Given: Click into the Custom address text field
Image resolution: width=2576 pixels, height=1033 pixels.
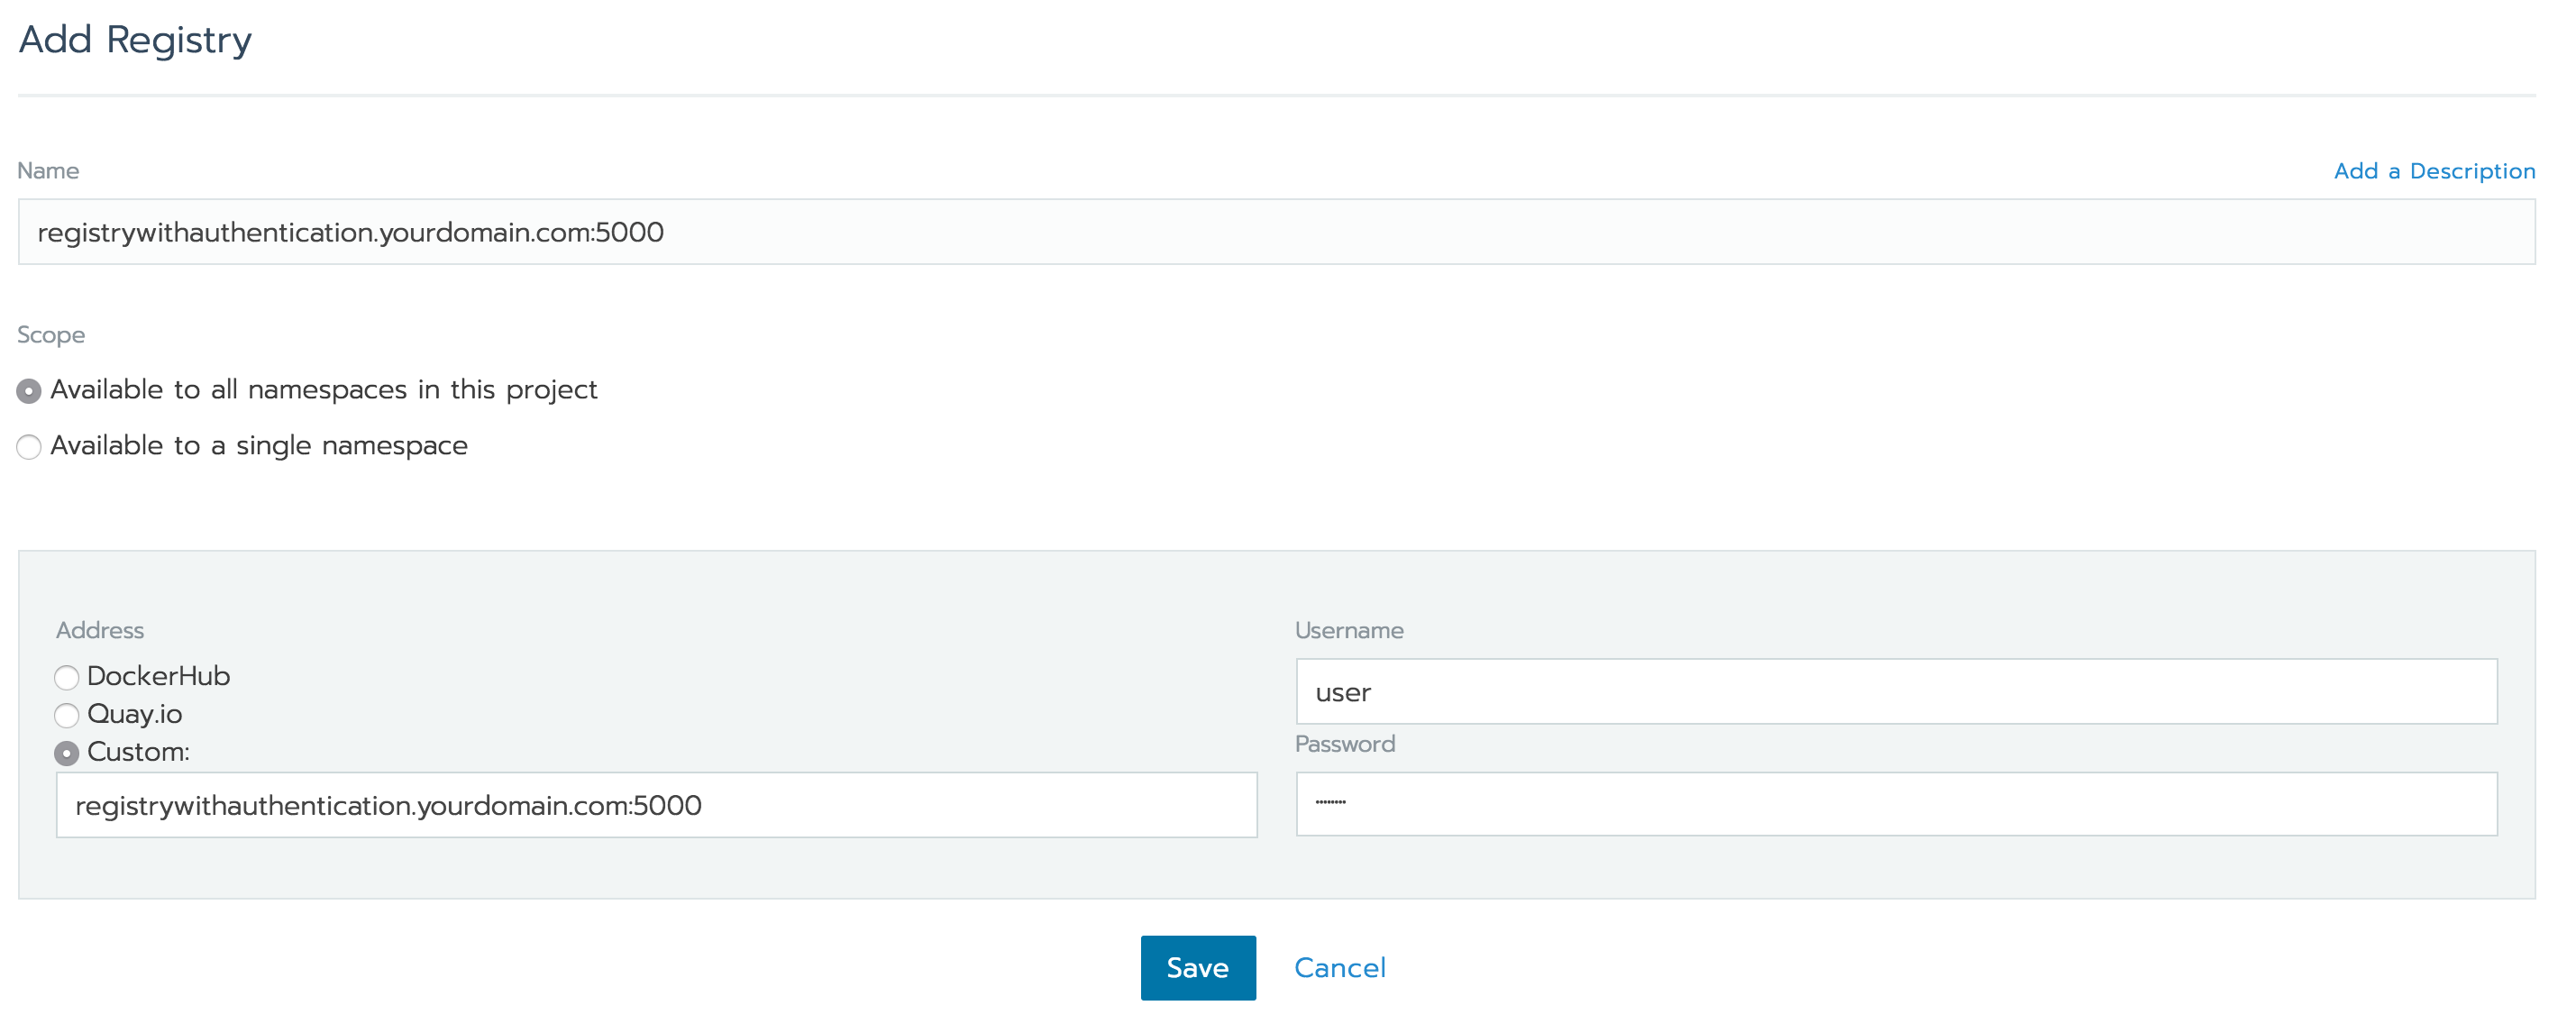Looking at the screenshot, I should point(657,805).
